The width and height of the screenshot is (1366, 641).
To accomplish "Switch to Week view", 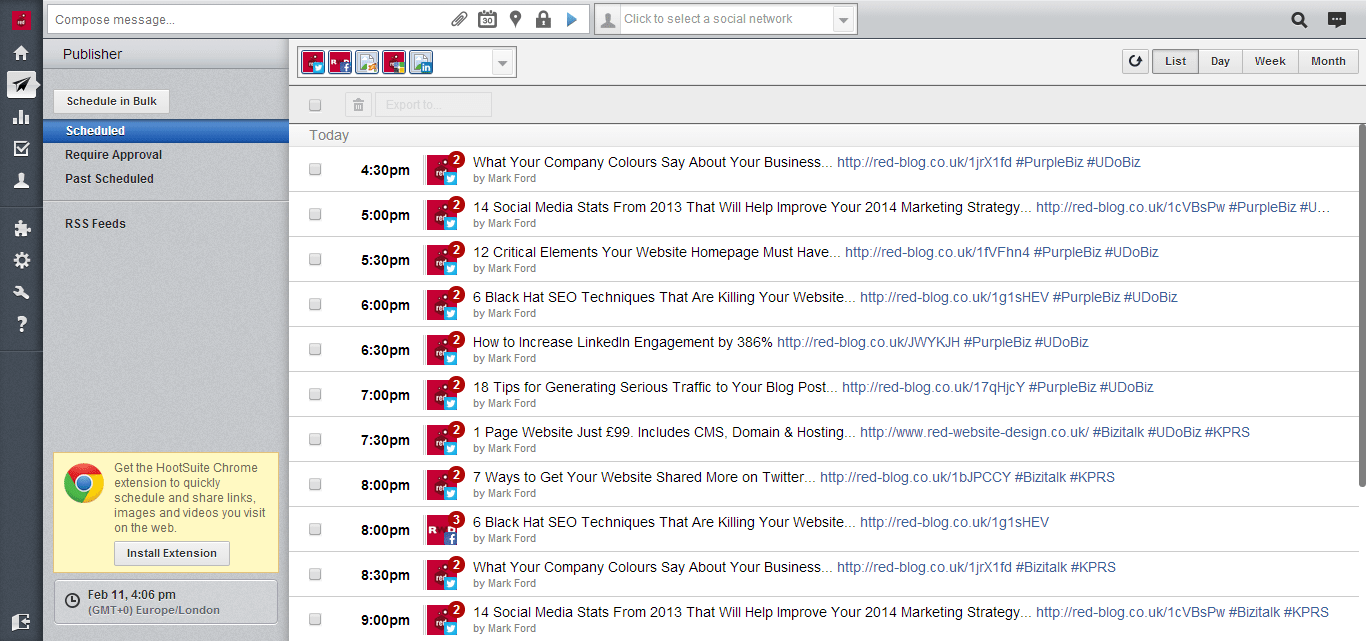I will pyautogui.click(x=1270, y=61).
